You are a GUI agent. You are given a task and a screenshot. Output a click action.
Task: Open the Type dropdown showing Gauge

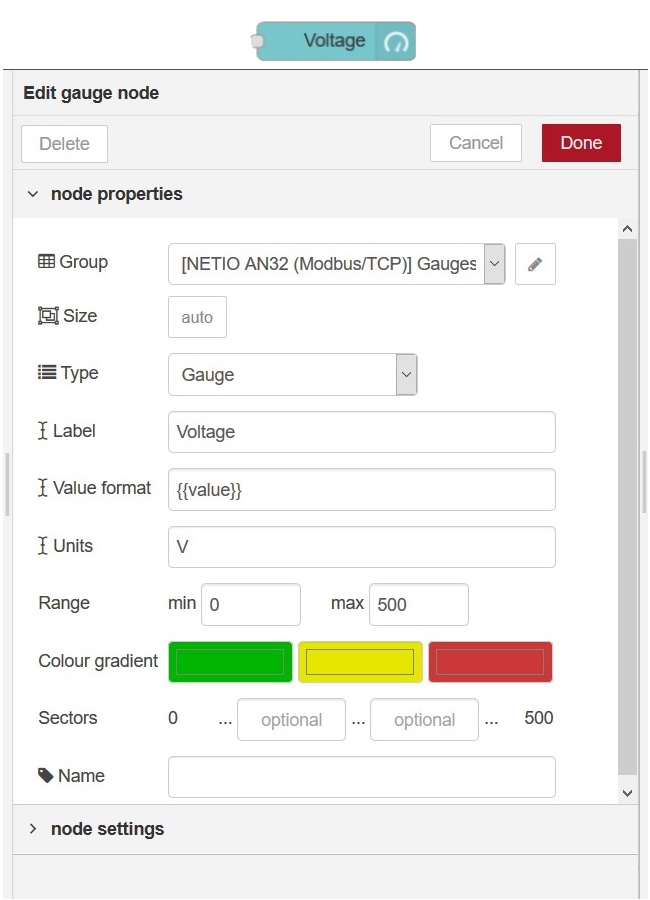click(x=292, y=375)
